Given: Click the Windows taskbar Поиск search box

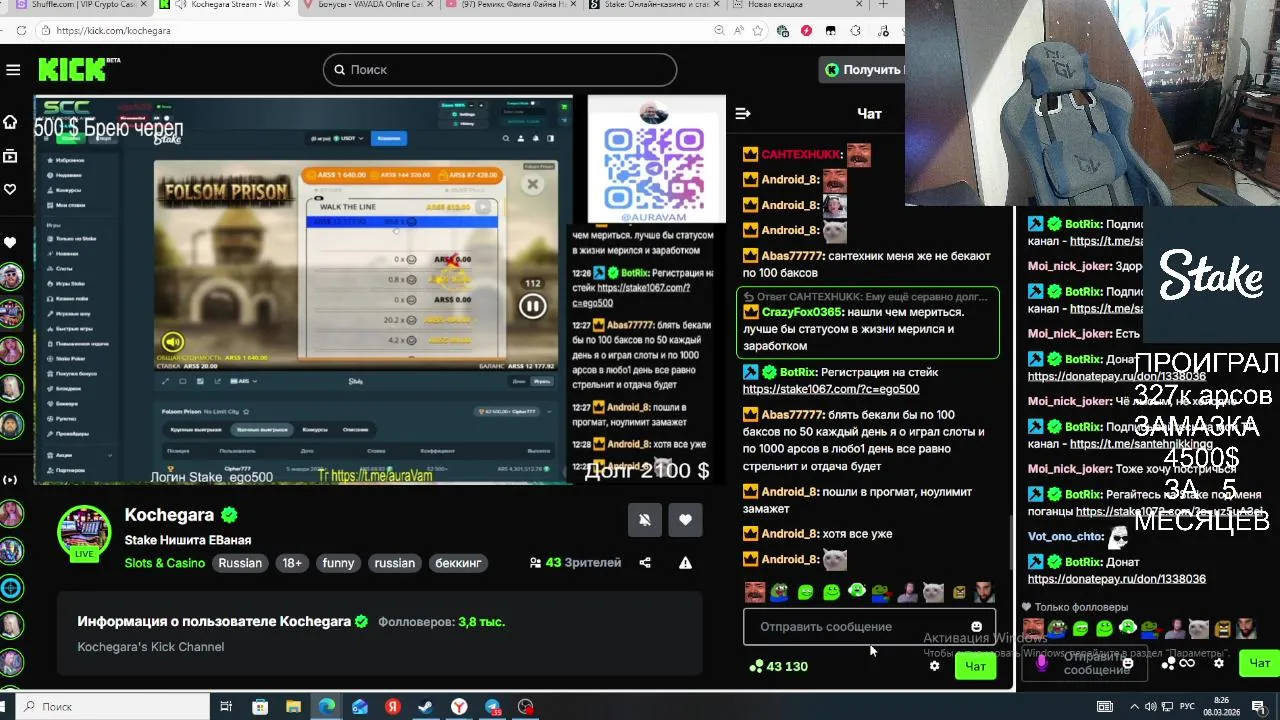Looking at the screenshot, I should click(x=113, y=707).
